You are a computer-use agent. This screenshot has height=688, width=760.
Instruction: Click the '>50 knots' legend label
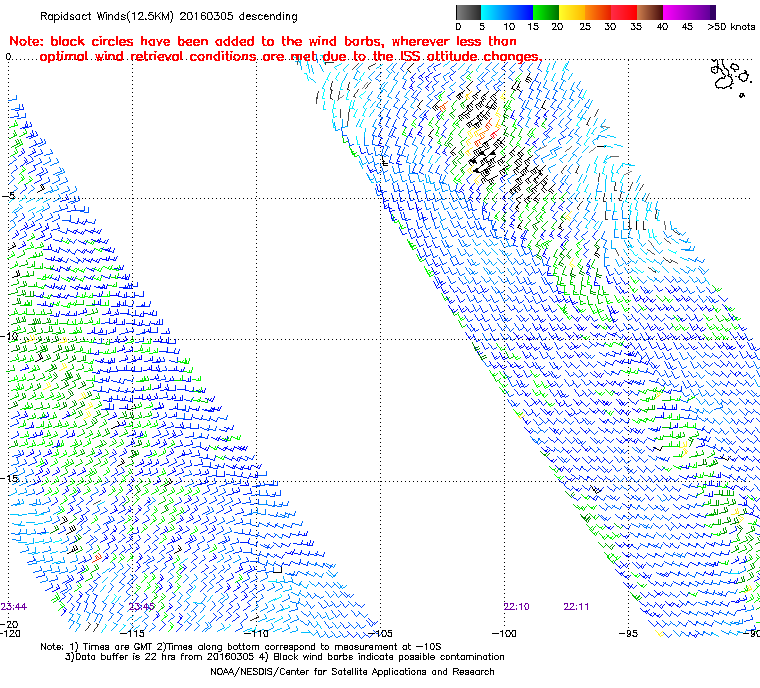coord(731,27)
